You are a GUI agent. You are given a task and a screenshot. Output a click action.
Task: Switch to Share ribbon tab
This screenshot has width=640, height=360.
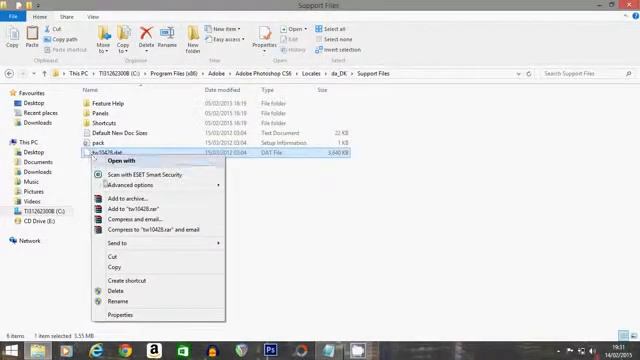(67, 17)
